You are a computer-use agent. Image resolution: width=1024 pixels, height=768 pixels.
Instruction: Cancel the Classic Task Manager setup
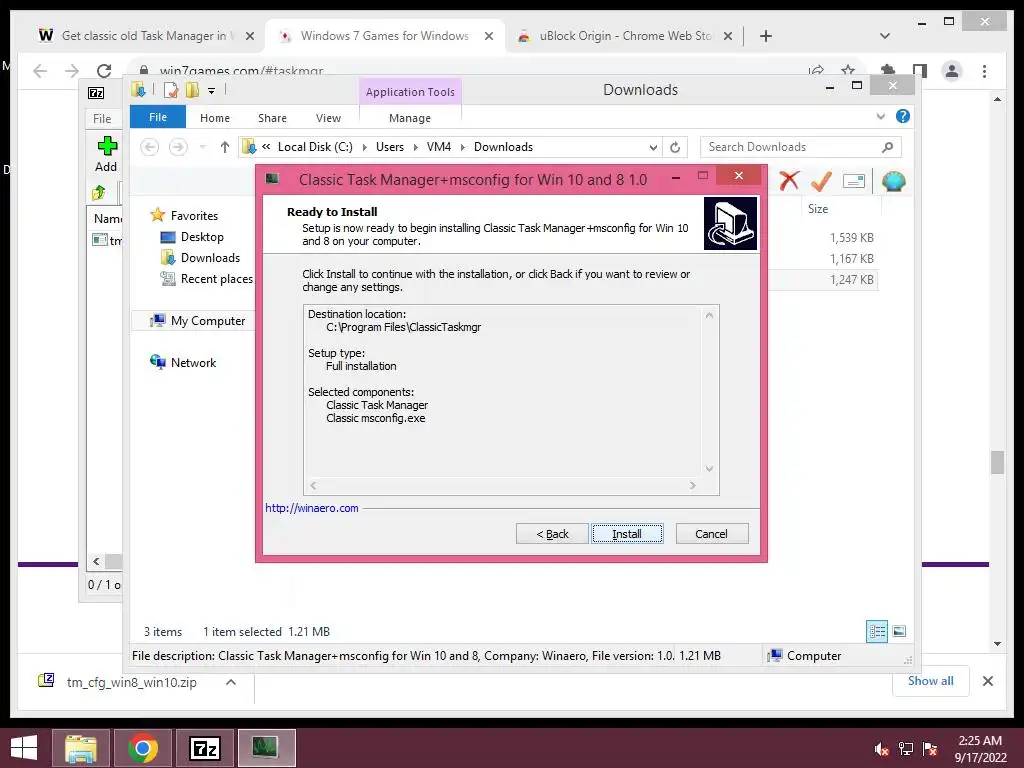click(711, 534)
